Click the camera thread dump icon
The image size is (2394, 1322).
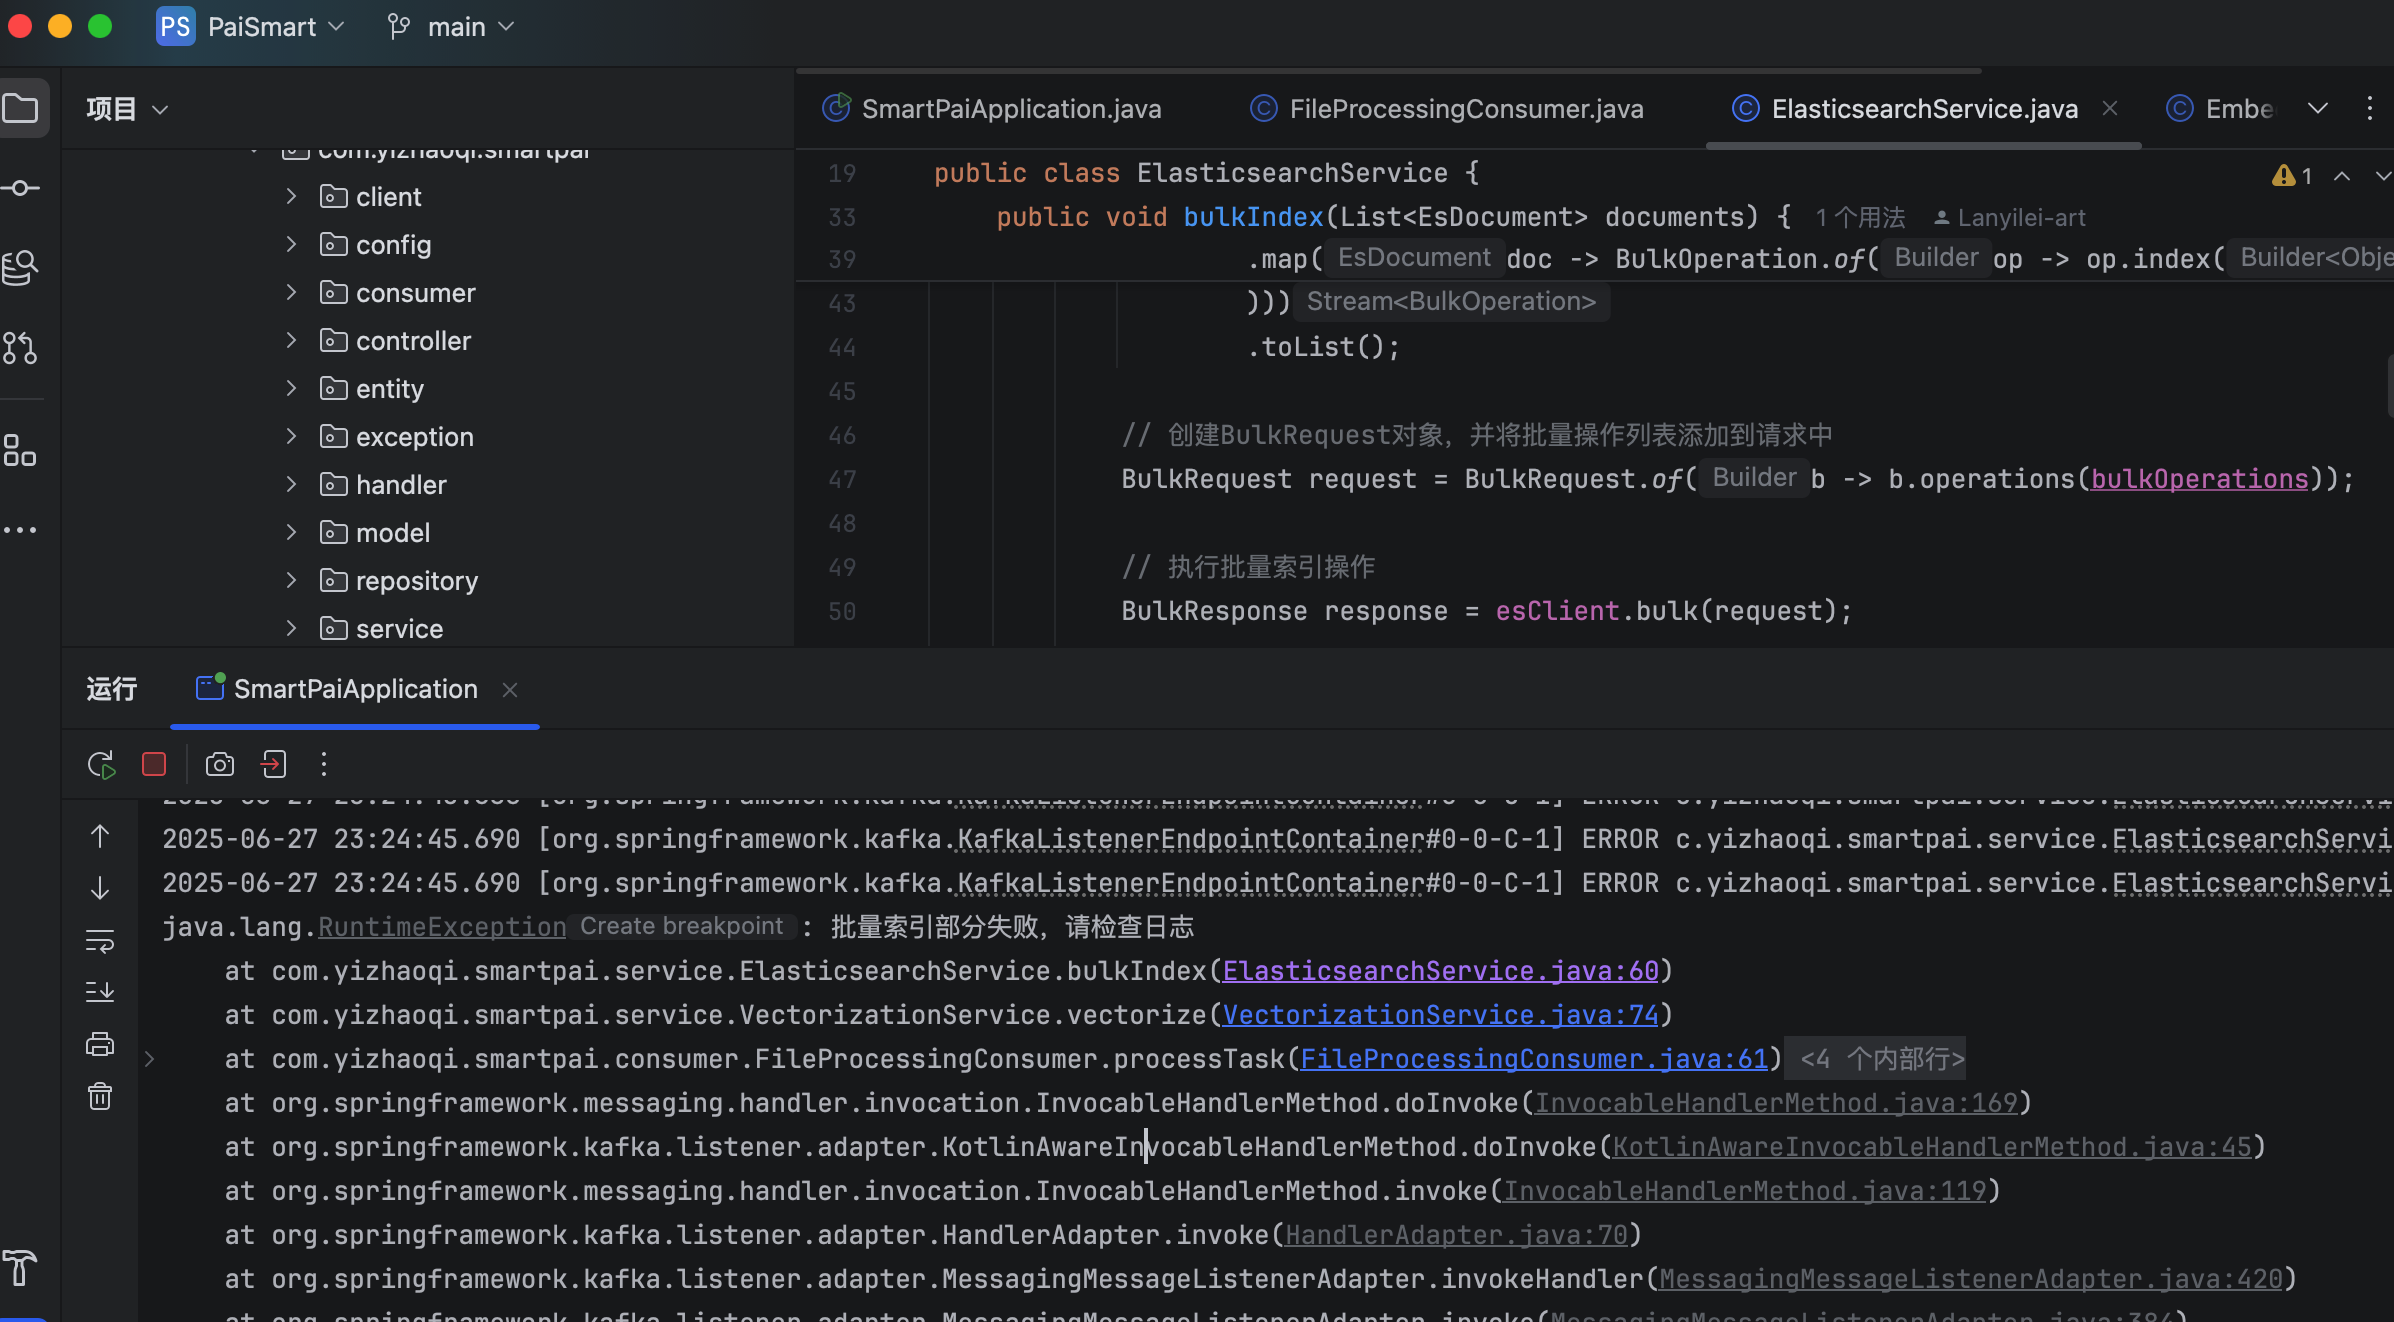(x=219, y=765)
